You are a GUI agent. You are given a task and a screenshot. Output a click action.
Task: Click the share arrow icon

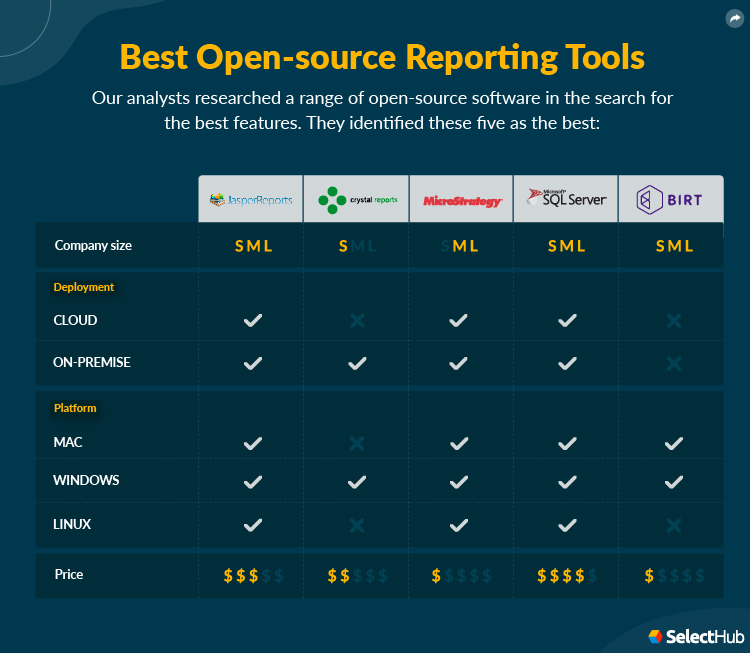point(735,19)
